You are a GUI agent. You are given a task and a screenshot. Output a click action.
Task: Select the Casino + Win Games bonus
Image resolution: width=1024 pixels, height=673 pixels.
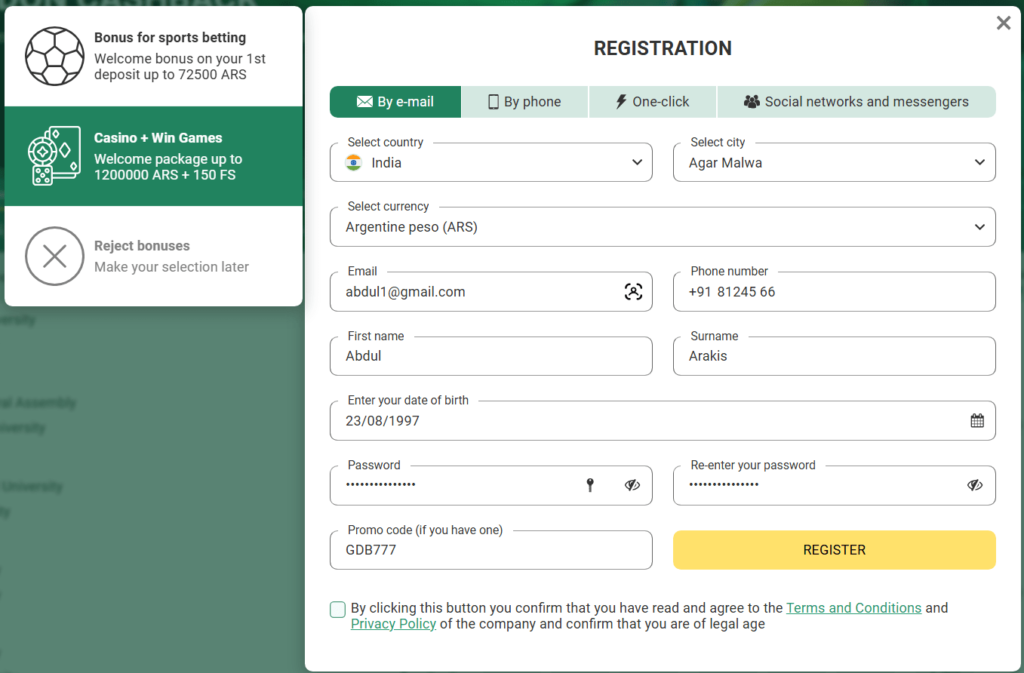coord(153,156)
